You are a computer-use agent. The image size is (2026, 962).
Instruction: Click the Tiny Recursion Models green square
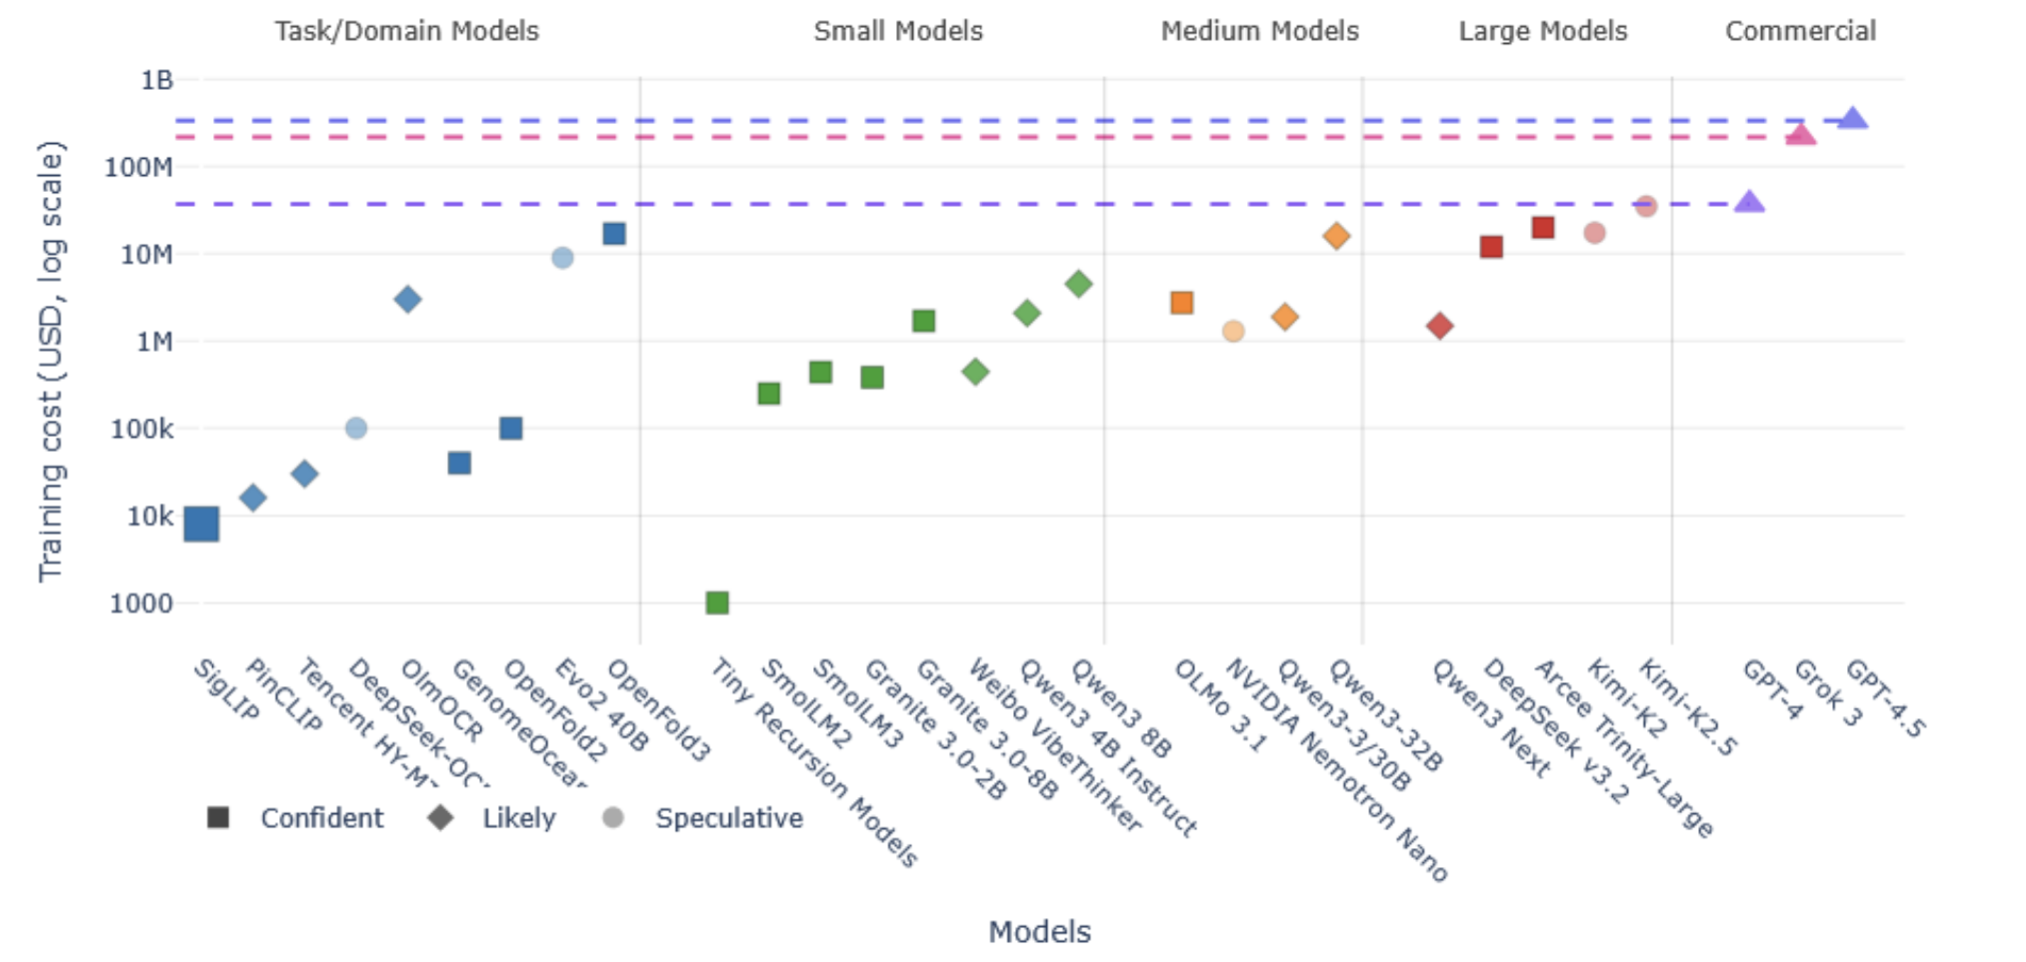click(x=717, y=602)
